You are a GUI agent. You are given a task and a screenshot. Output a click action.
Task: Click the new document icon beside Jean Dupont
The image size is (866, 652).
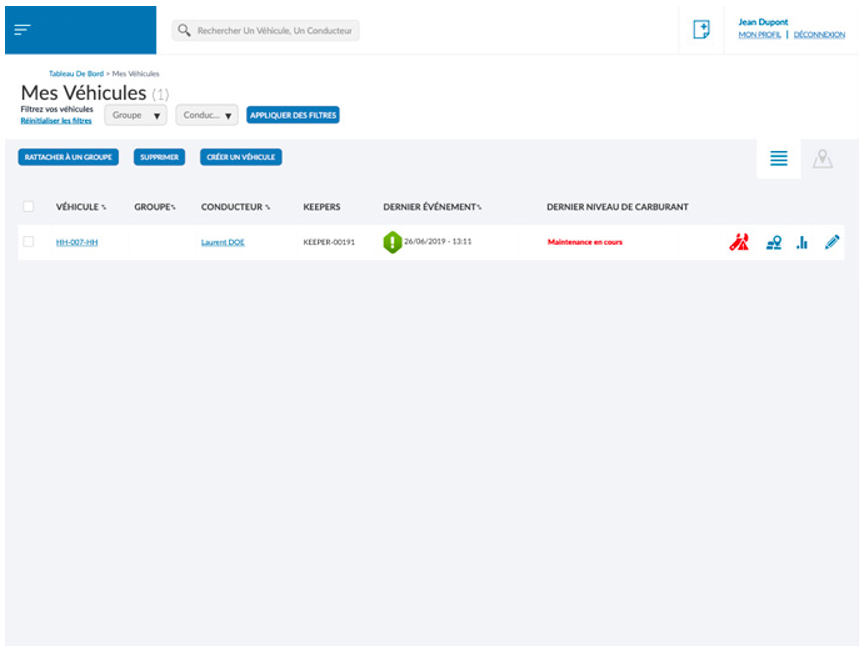[701, 30]
